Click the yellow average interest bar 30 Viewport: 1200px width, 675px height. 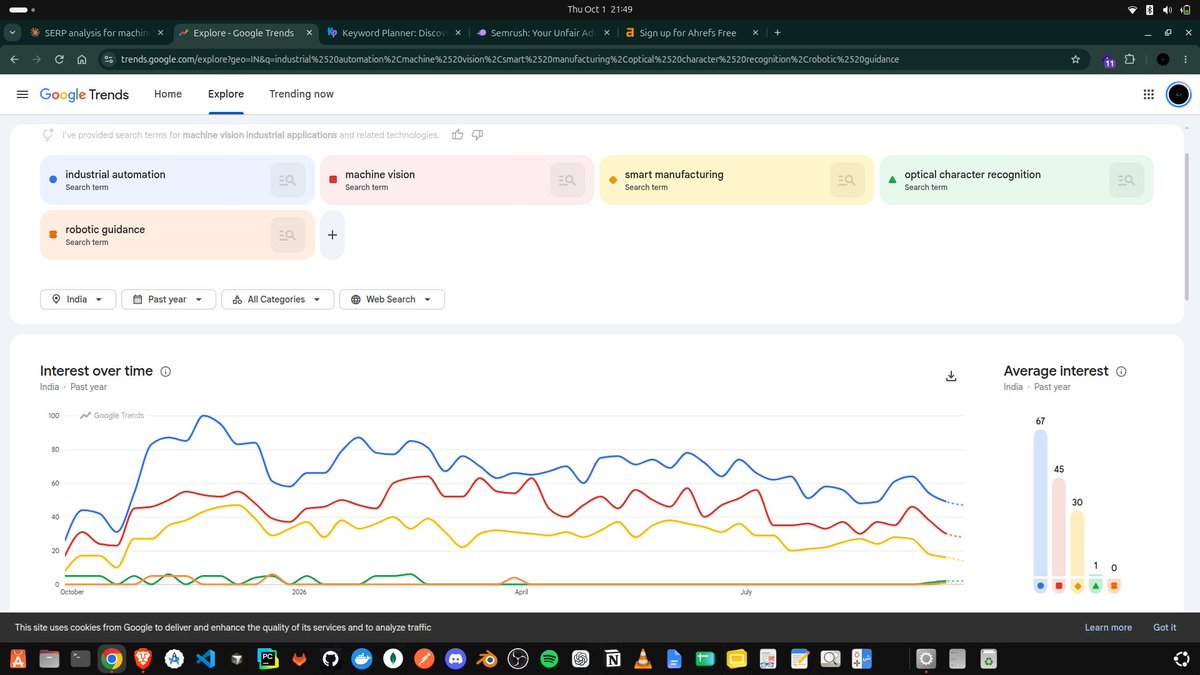click(1077, 544)
